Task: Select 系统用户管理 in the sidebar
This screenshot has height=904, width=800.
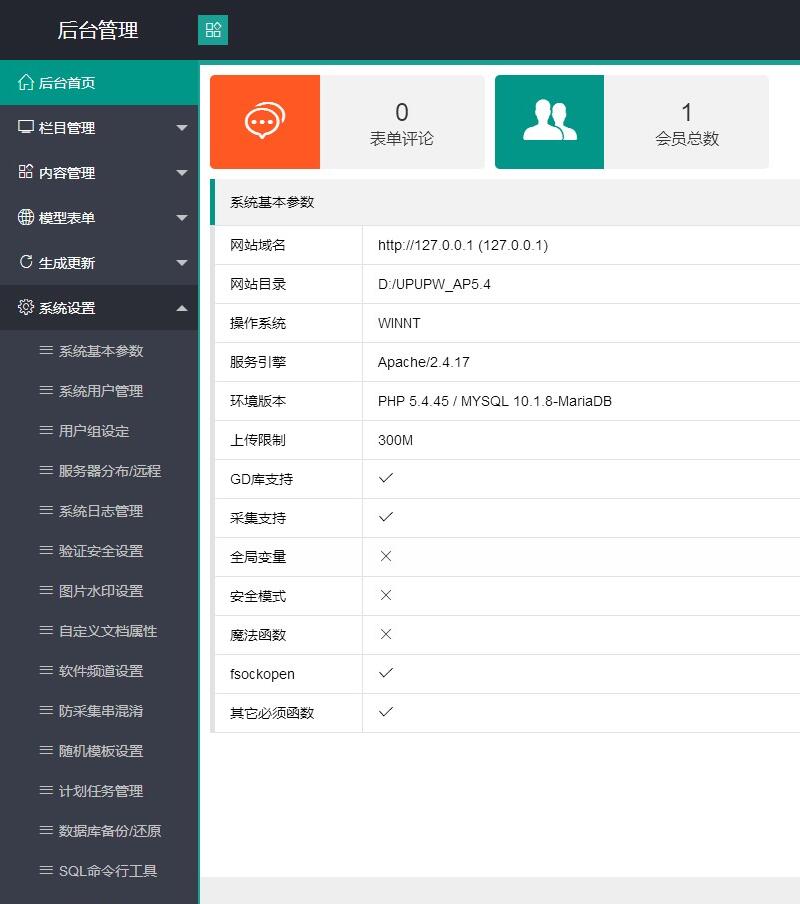Action: click(x=100, y=391)
